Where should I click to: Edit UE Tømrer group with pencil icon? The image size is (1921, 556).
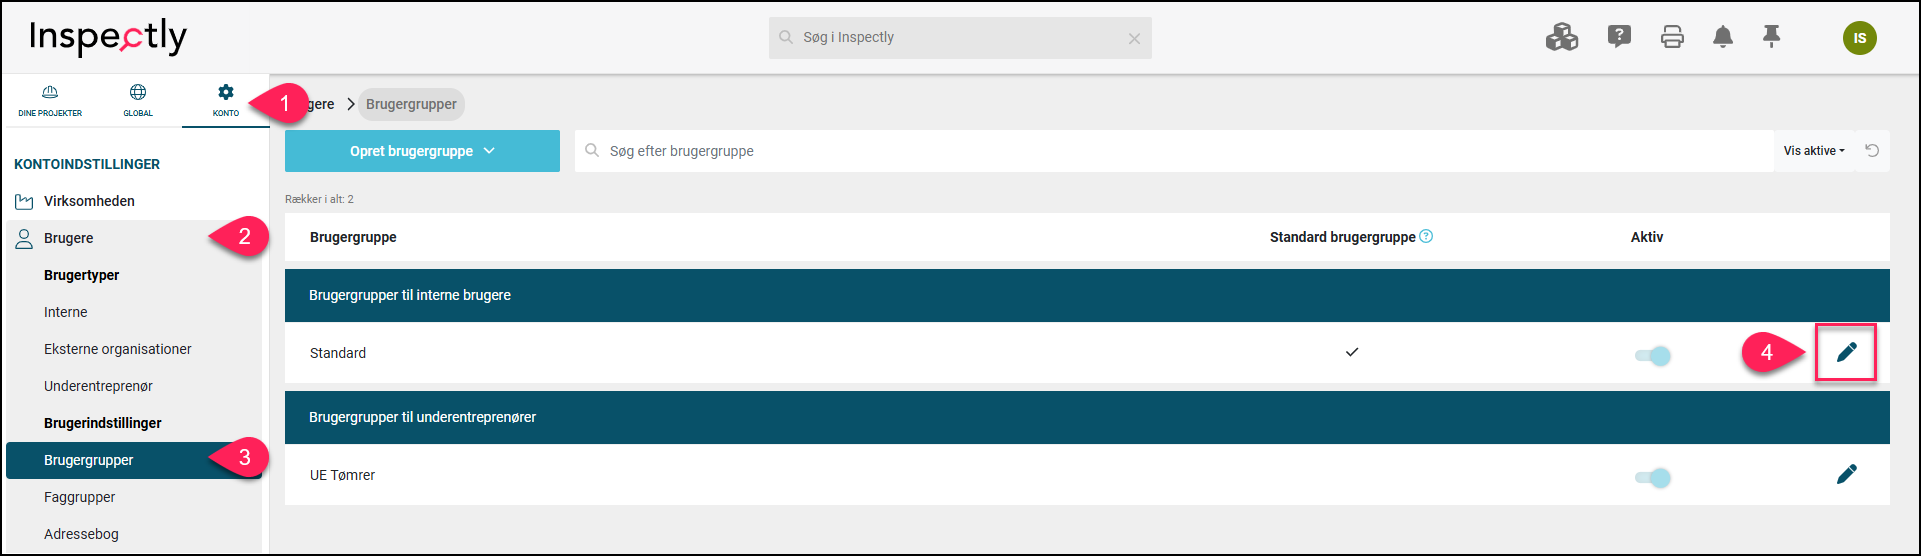coord(1846,474)
